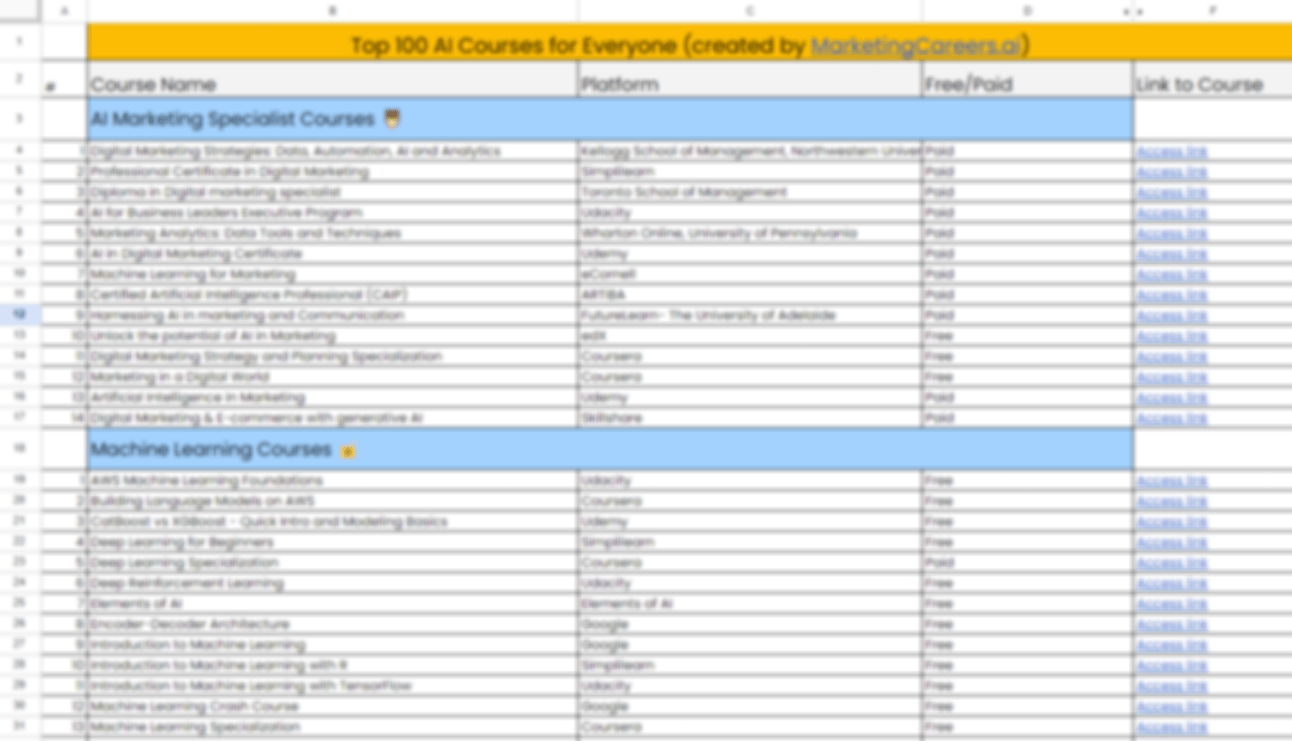Open the MarketingCareers.ai link in the title
Image resolution: width=1292 pixels, height=741 pixels.
tap(916, 46)
